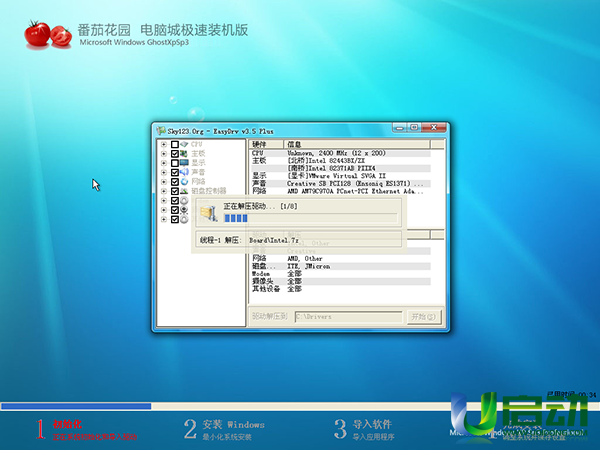The height and width of the screenshot is (450, 600).
Task: Click the disc icon below 磁盘控制器 row
Action: (x=184, y=201)
